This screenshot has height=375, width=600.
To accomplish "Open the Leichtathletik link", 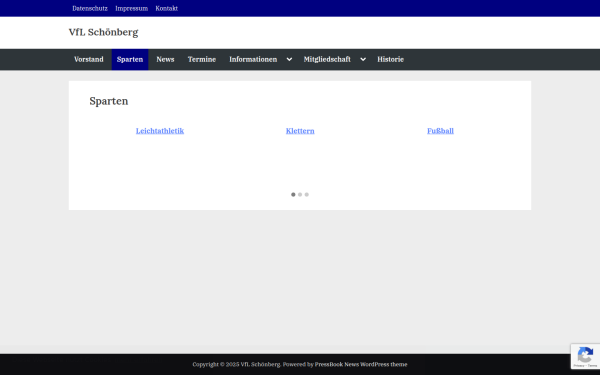I will [x=160, y=131].
